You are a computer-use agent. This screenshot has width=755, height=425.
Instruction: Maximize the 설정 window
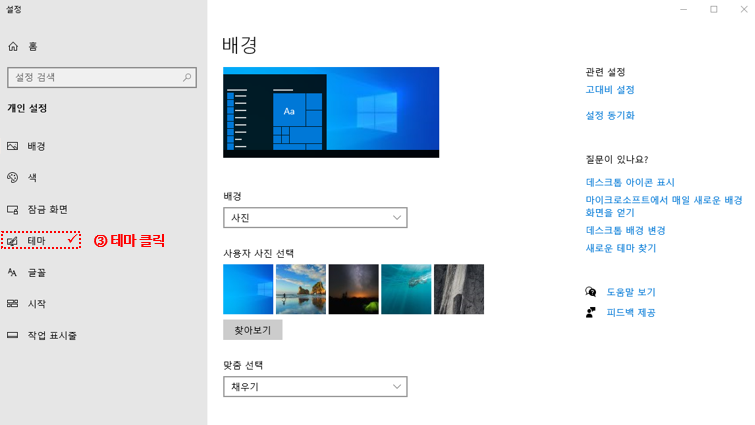(714, 9)
